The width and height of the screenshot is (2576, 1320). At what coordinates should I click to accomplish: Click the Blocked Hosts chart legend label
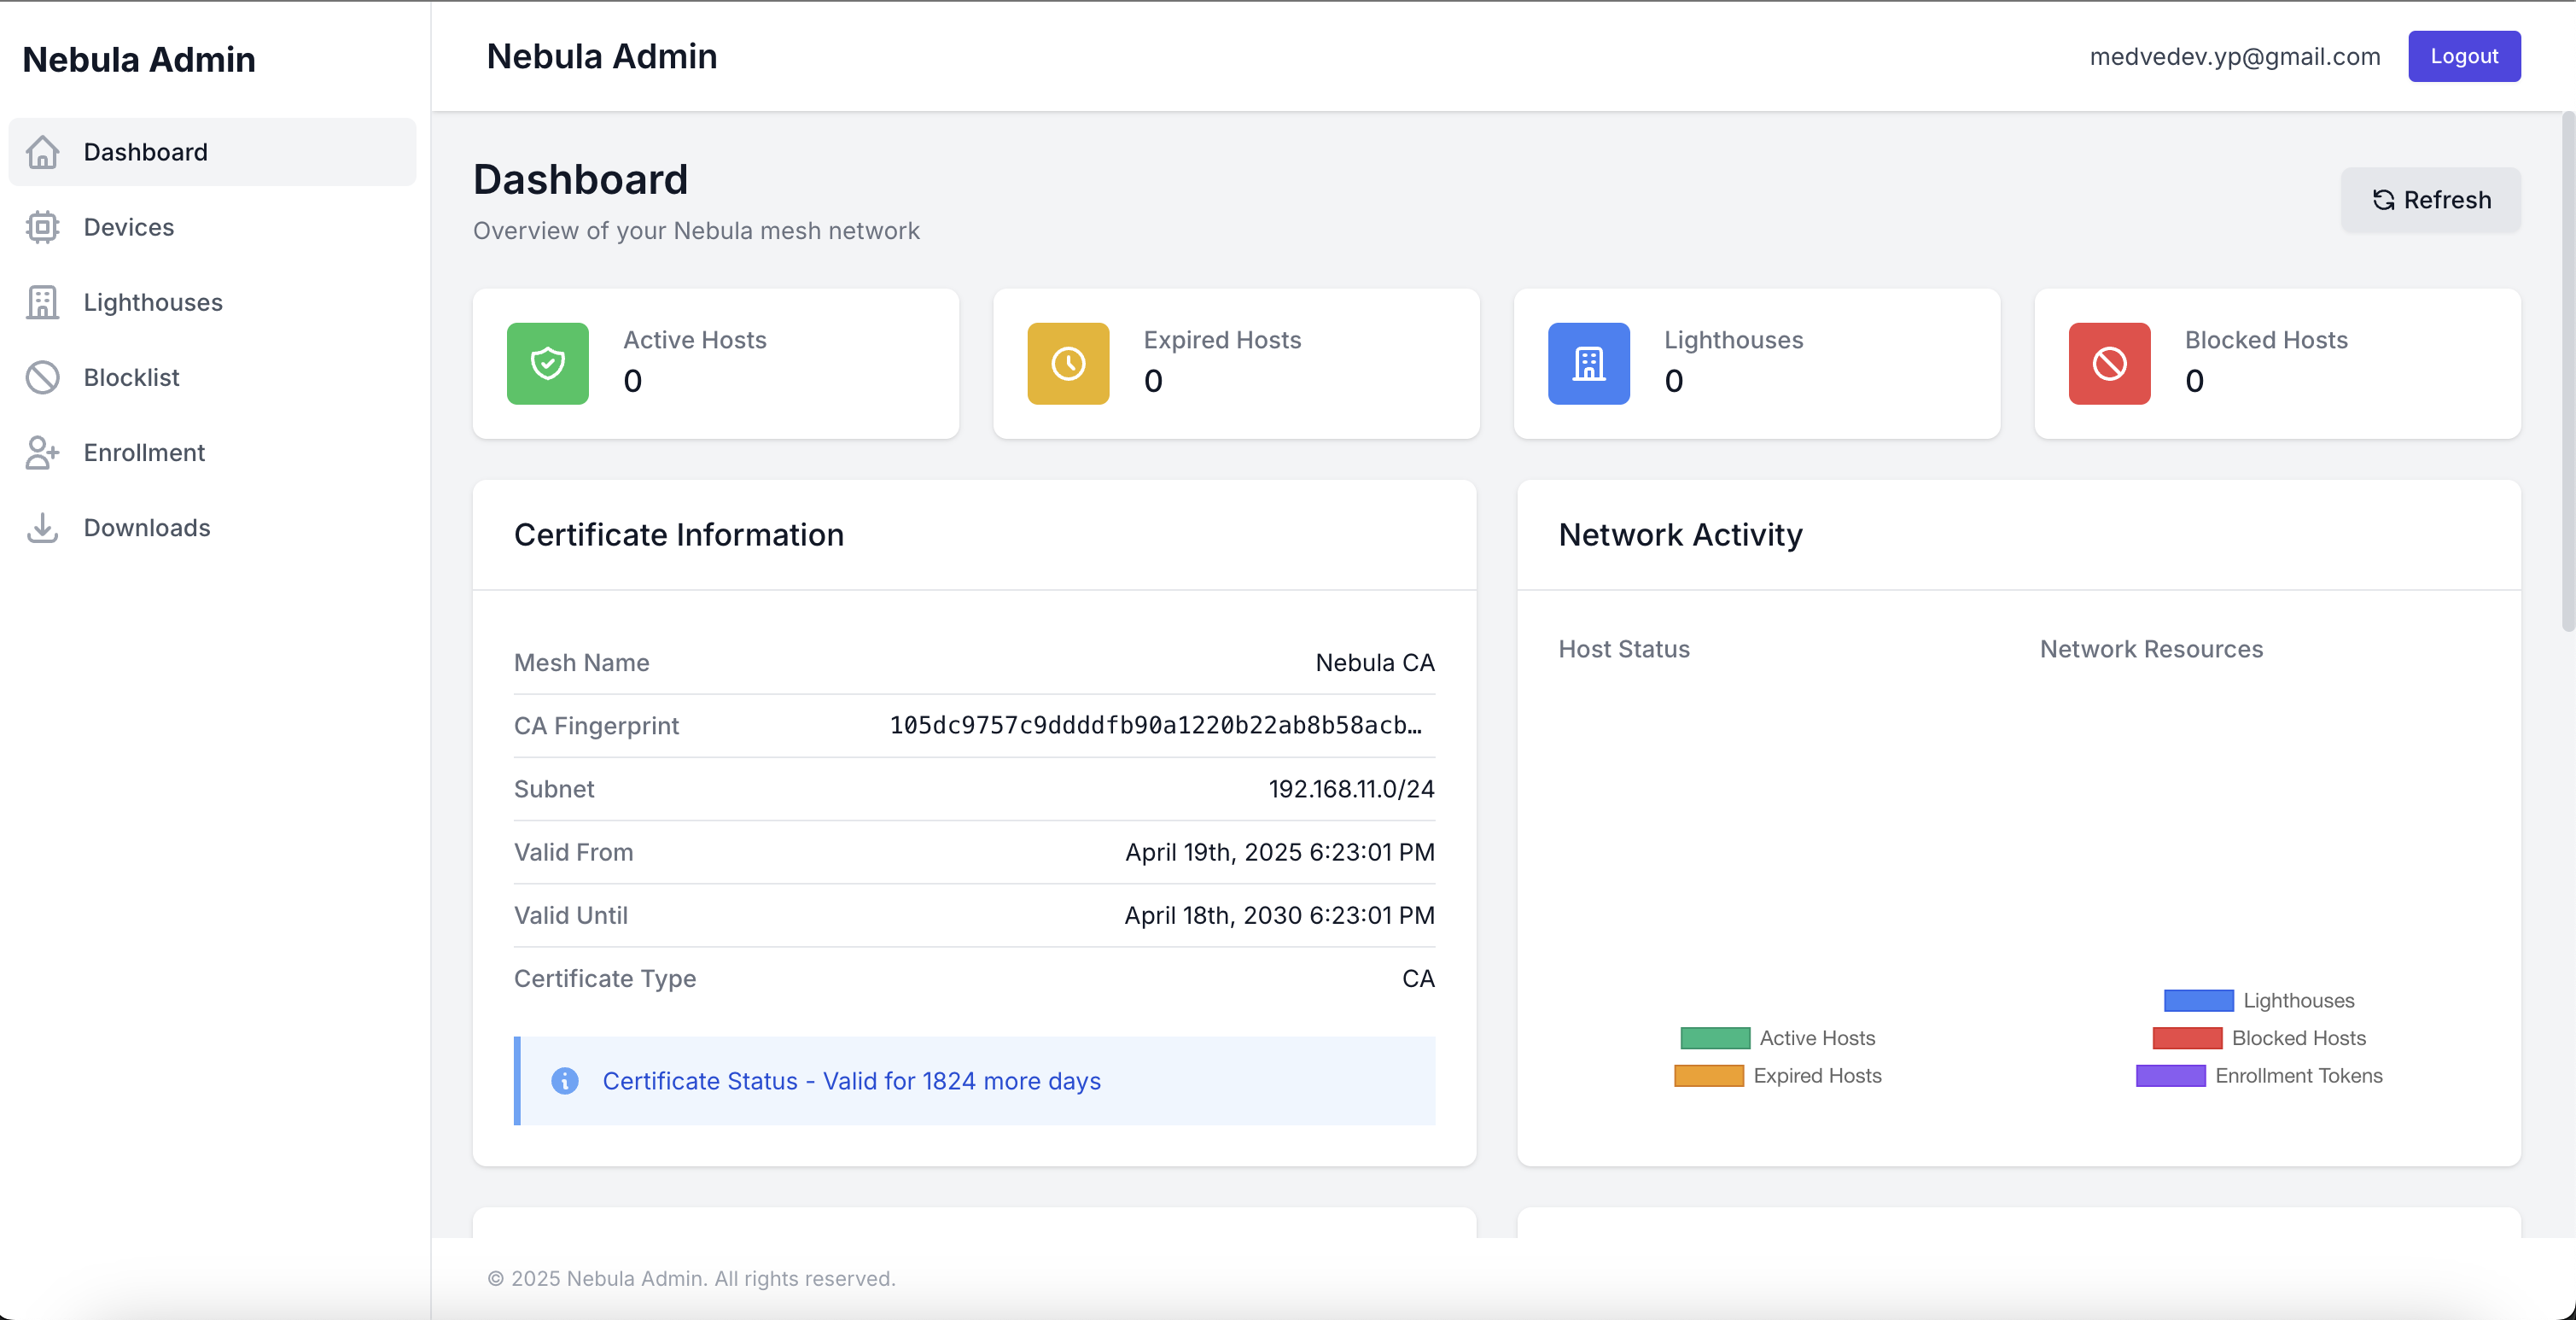[x=2298, y=1038]
